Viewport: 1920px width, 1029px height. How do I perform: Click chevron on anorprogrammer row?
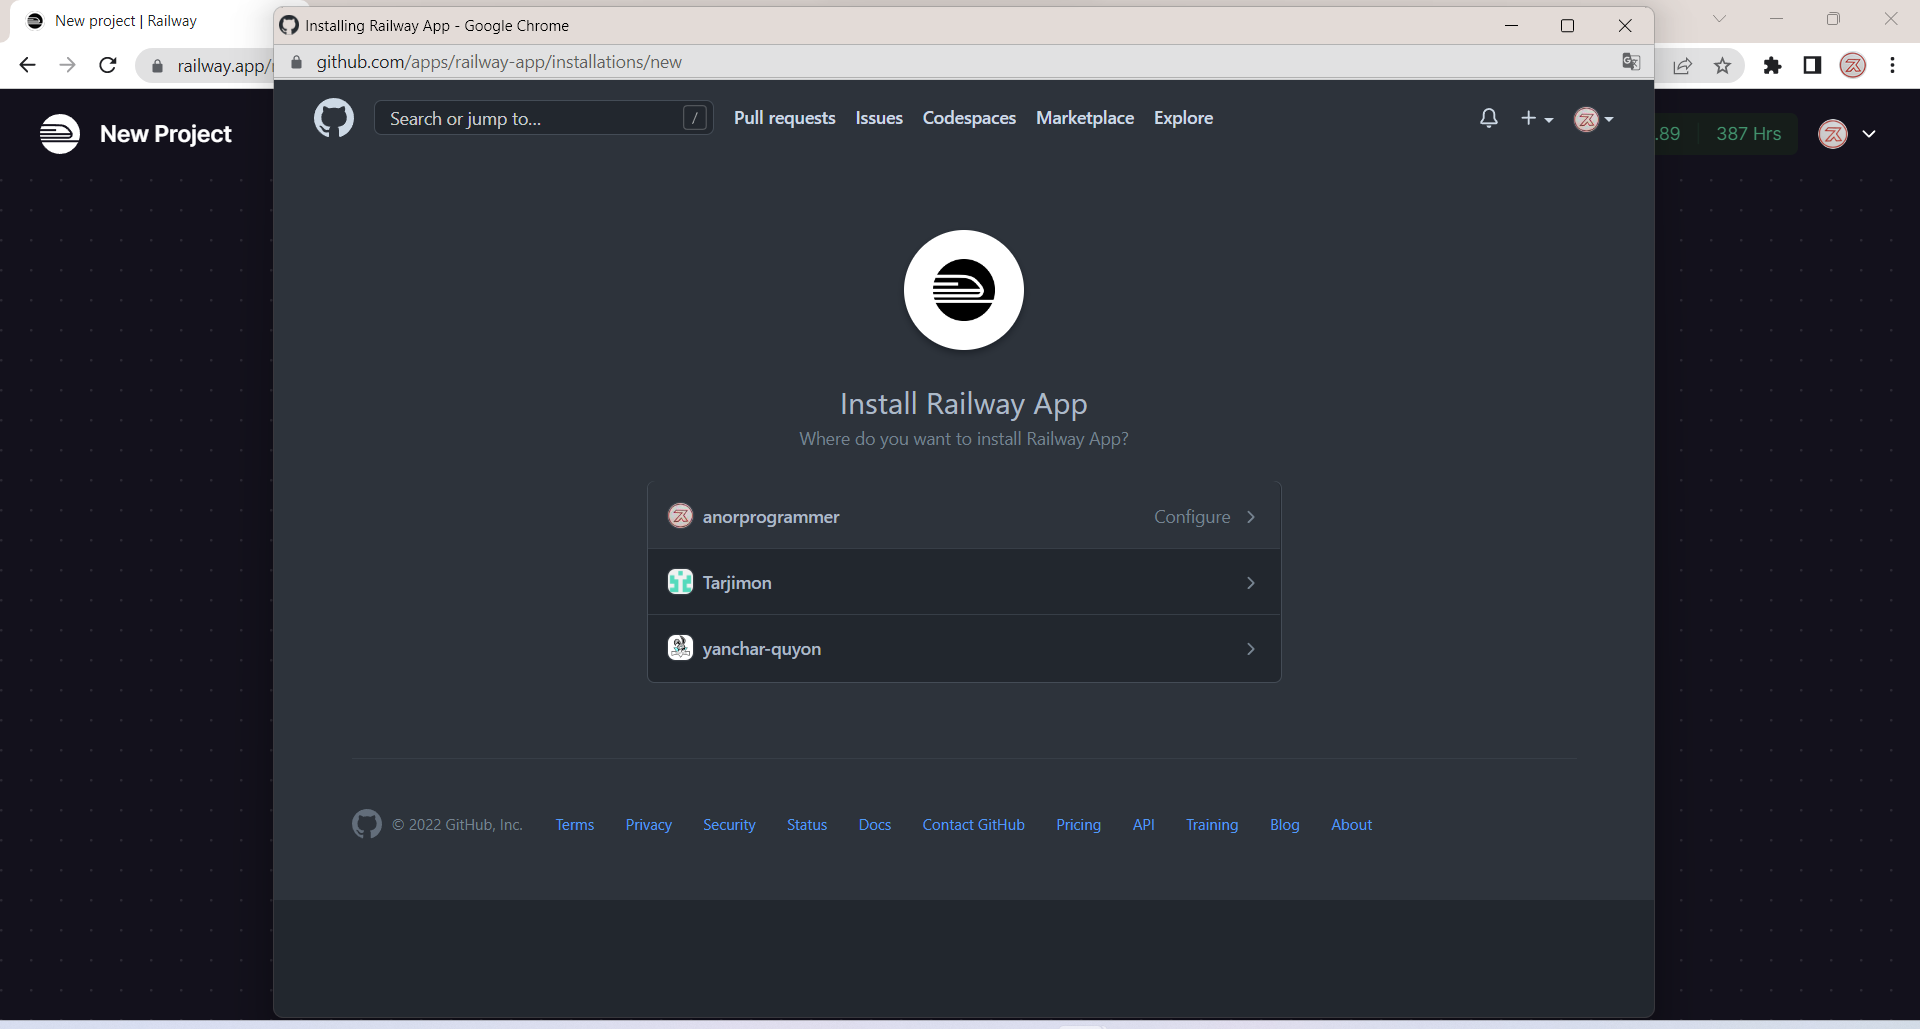click(x=1250, y=517)
